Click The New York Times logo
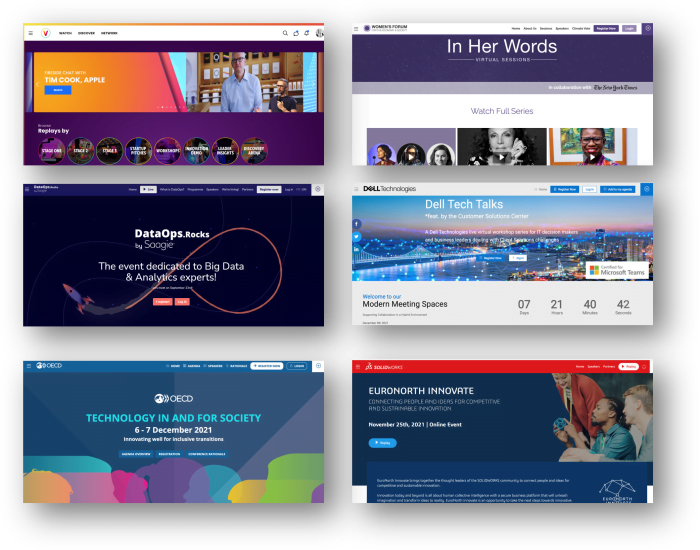Viewport: 700px width, 550px height. coord(615,88)
